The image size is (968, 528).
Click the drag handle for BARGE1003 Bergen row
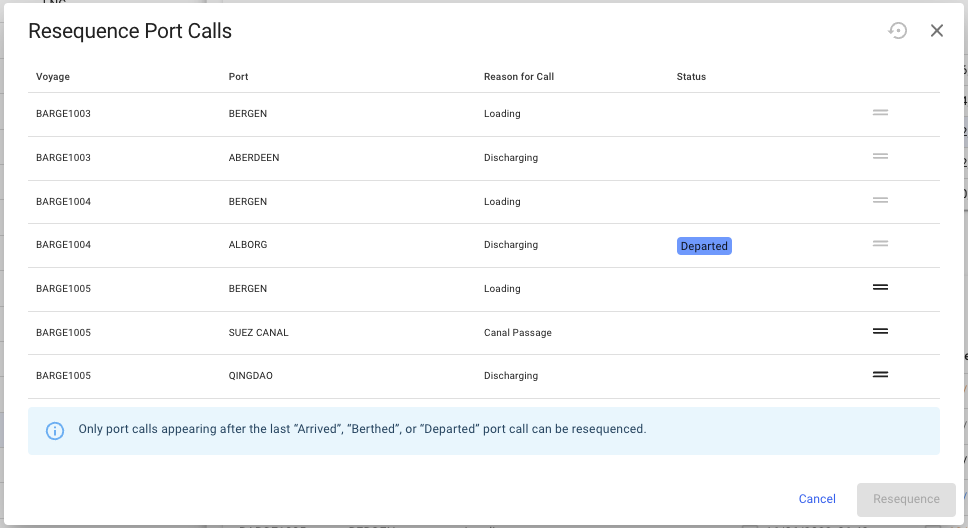tap(880, 113)
